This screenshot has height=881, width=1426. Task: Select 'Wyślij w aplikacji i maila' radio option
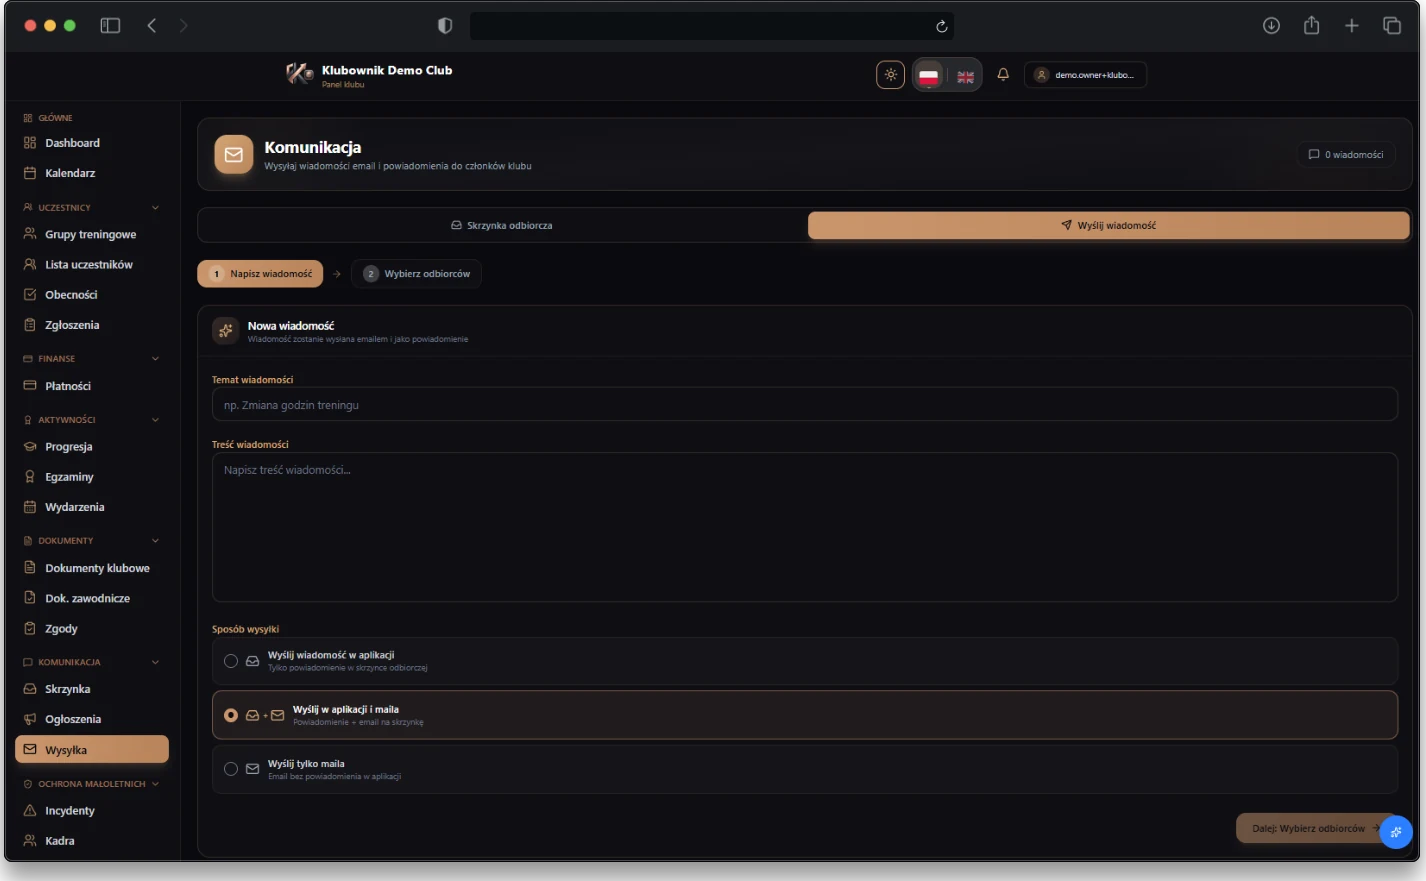231,715
